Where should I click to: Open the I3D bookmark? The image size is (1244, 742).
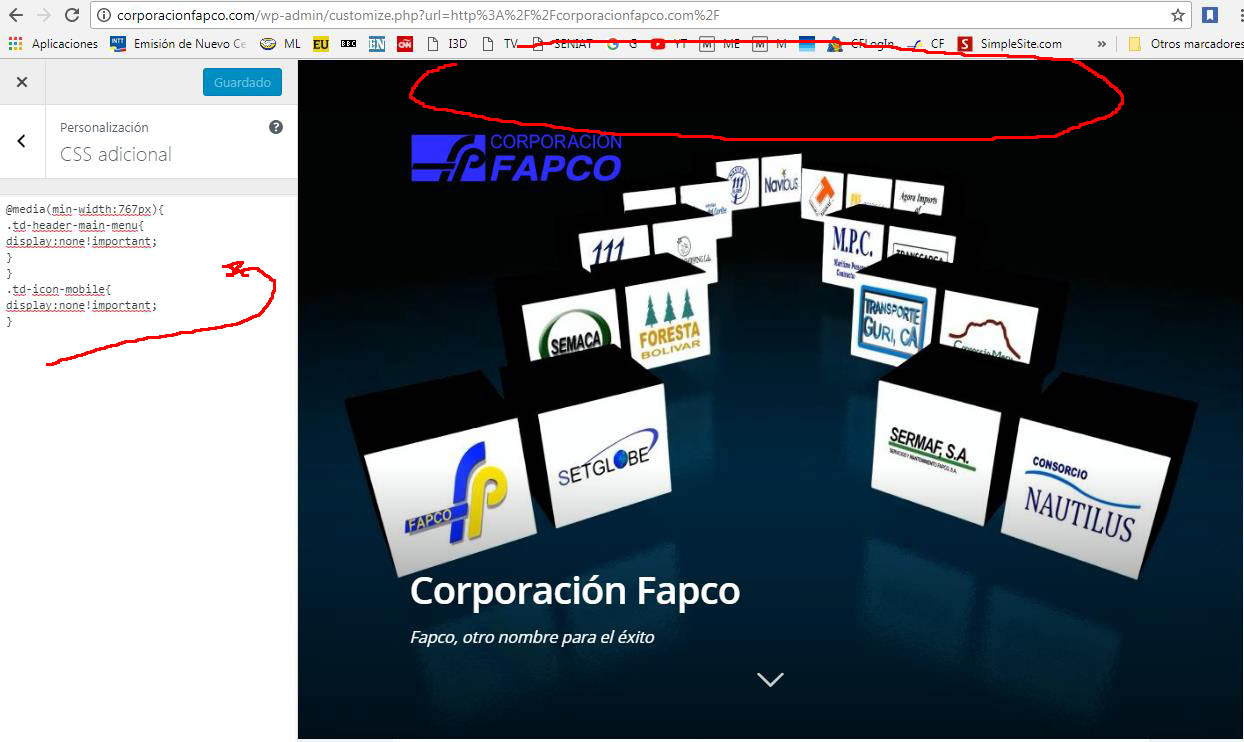point(447,44)
